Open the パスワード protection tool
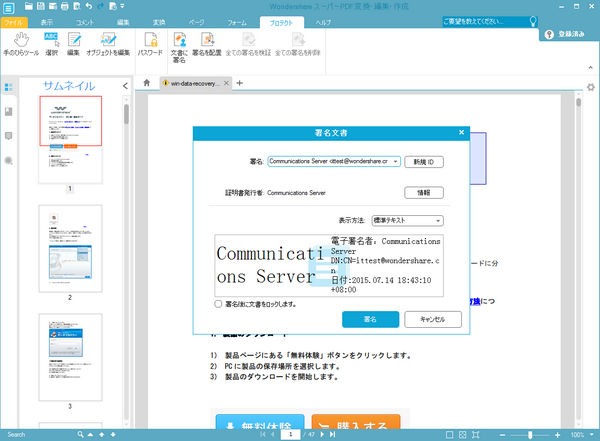The height and width of the screenshot is (441, 600). (150, 44)
